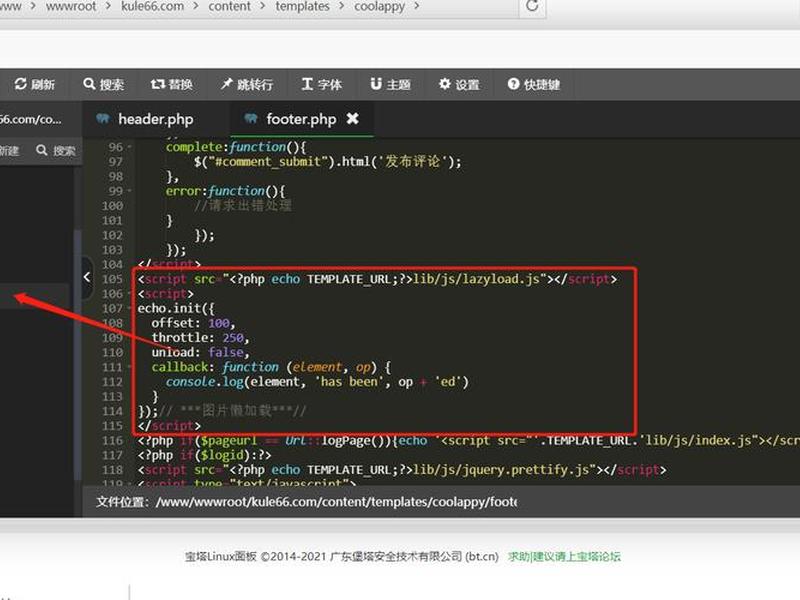800x600 pixels.
Task: Show the 快捷键 shortcuts help
Action: coord(534,84)
